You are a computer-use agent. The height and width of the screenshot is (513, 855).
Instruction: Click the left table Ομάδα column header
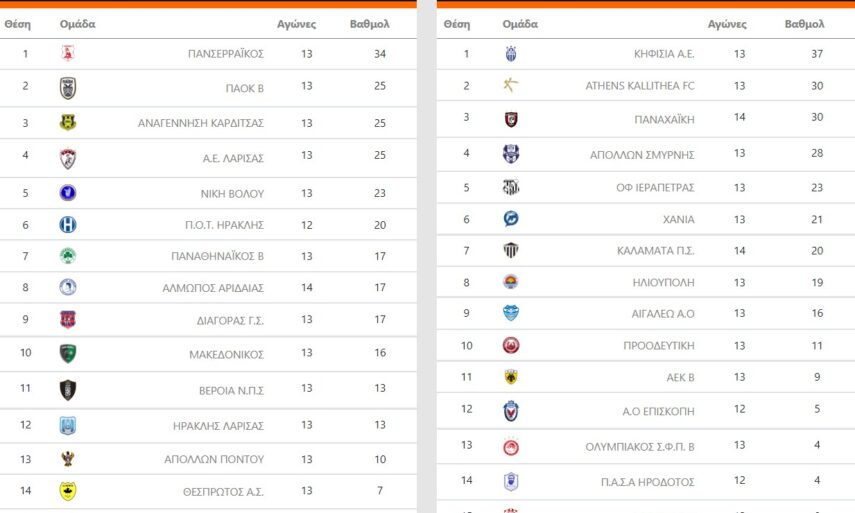78,24
